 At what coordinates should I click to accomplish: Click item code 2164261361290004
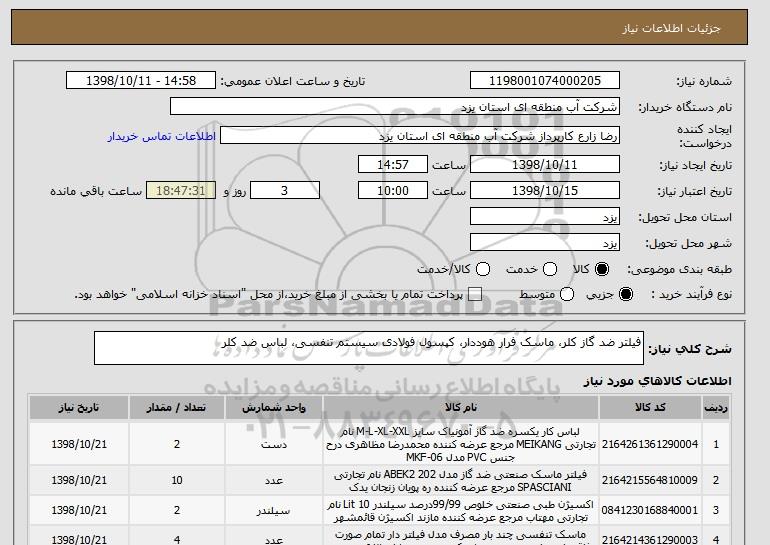click(x=650, y=444)
